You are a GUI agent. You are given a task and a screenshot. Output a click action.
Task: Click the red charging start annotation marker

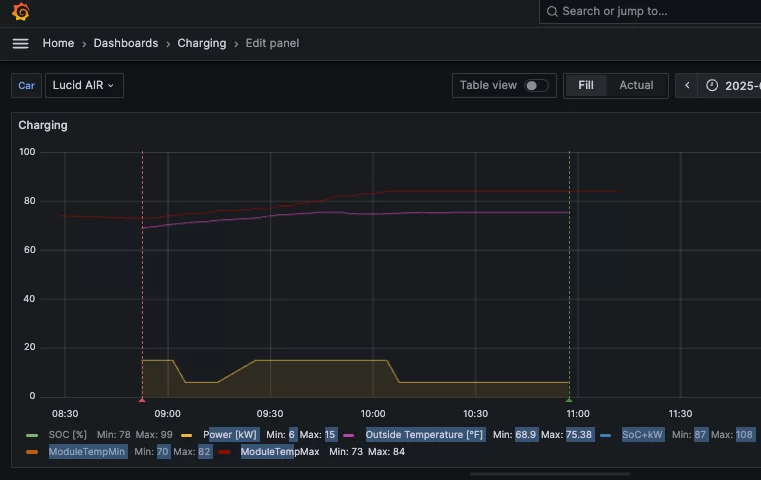click(142, 399)
